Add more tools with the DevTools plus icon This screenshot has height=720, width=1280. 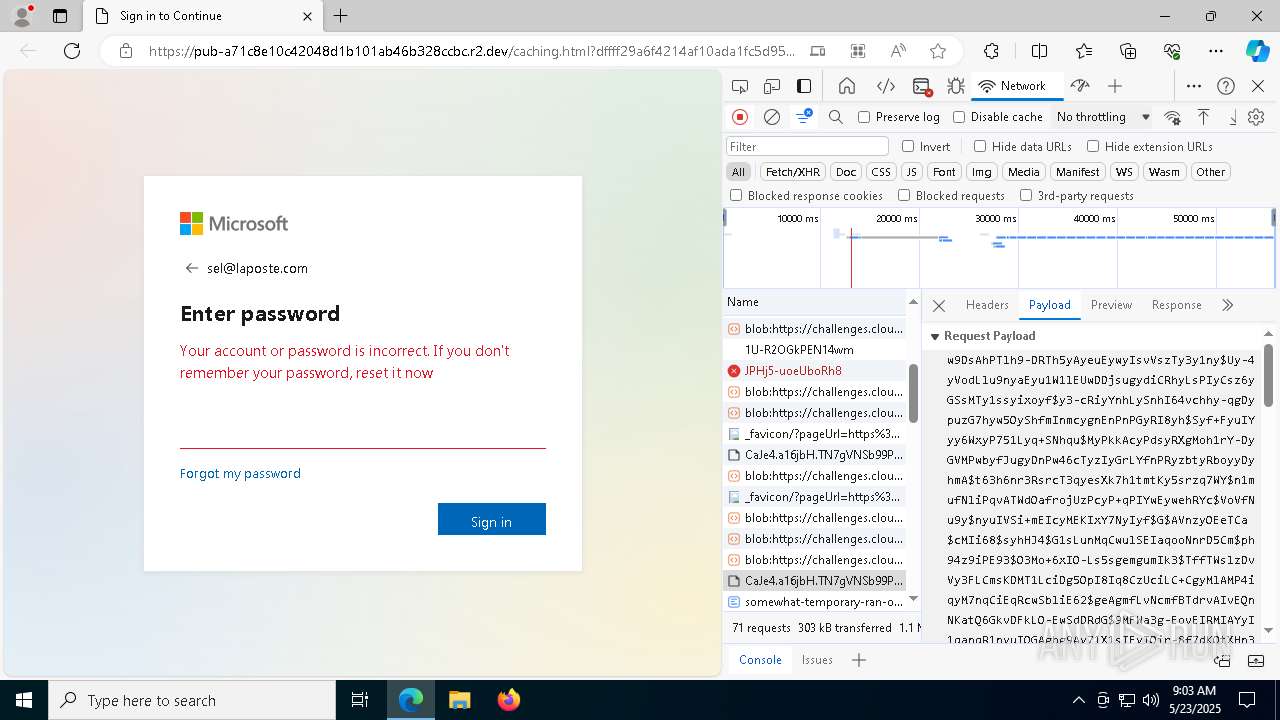1115,86
